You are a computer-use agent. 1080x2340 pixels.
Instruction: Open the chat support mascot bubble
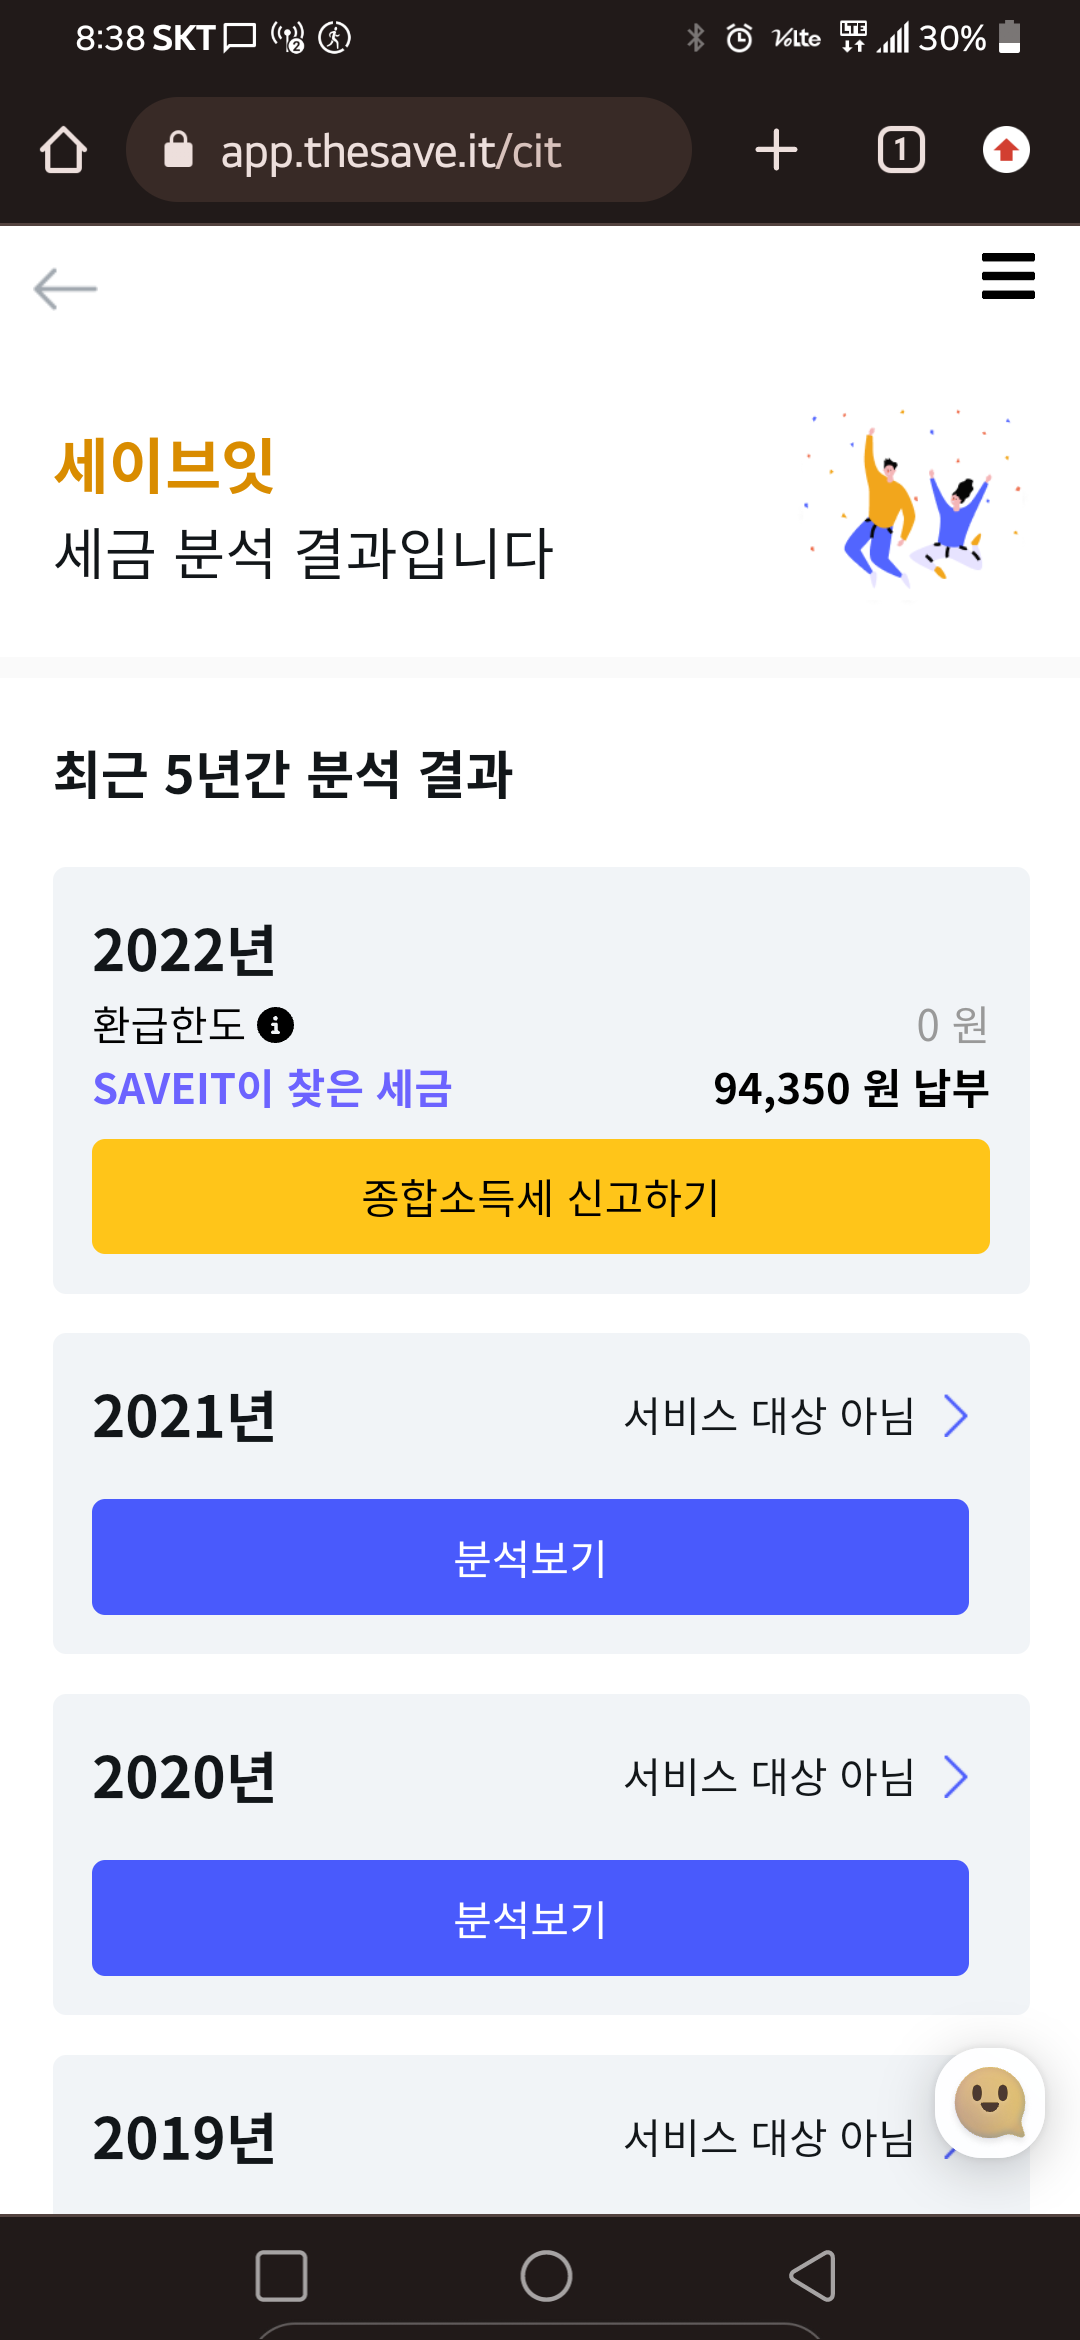pyautogui.click(x=990, y=2102)
